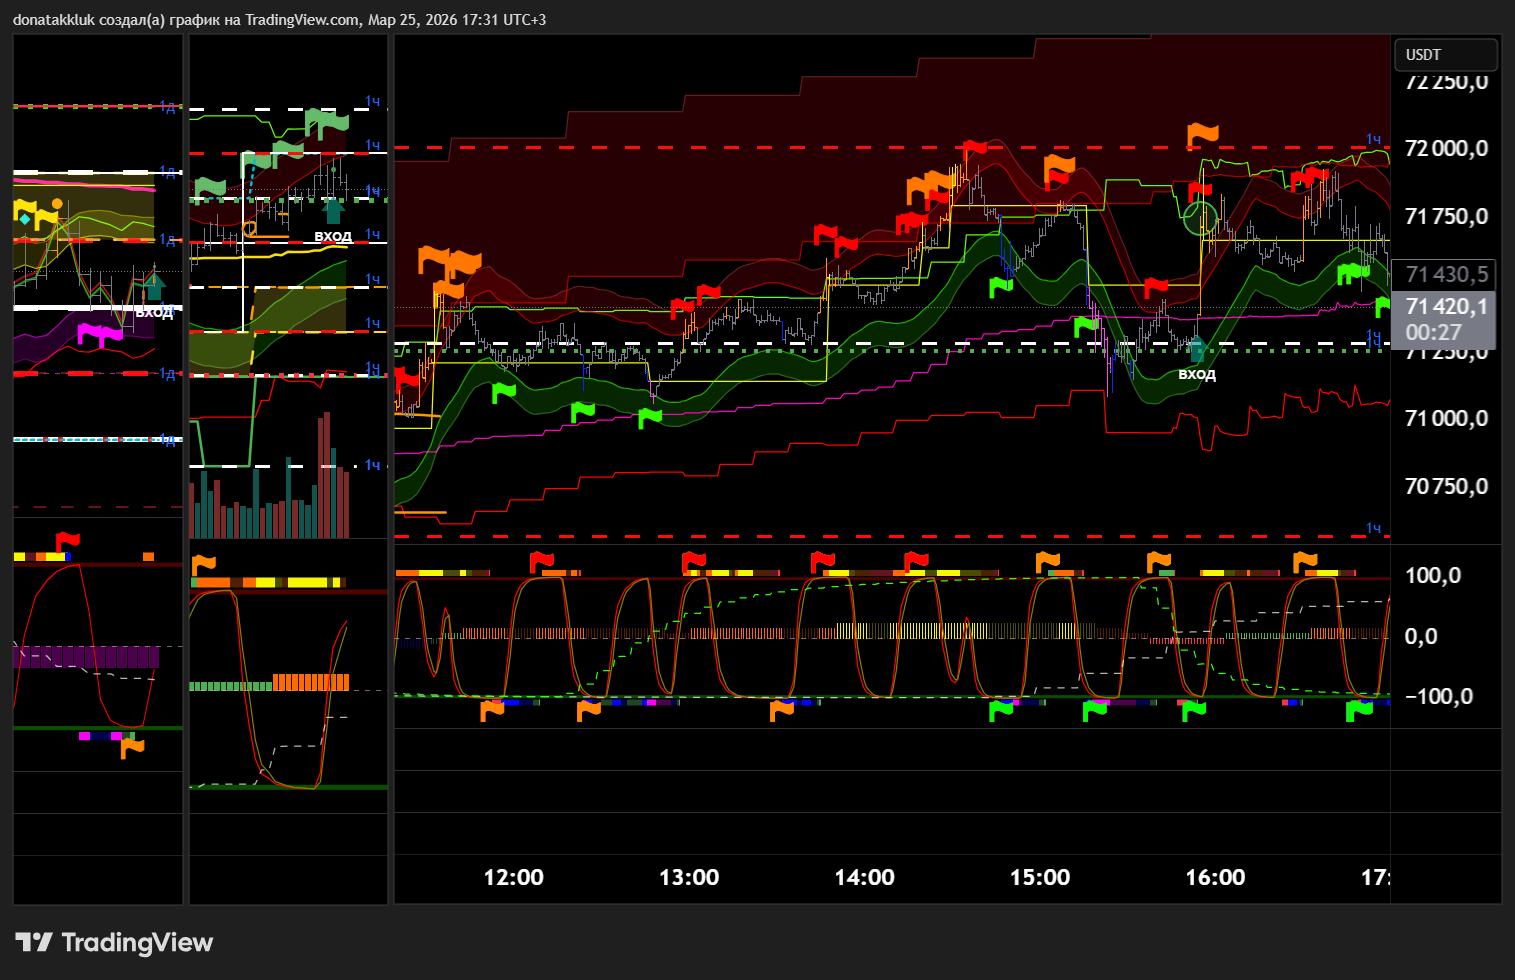
Task: Click the вход arrow in the middle panel
Action: point(333,211)
